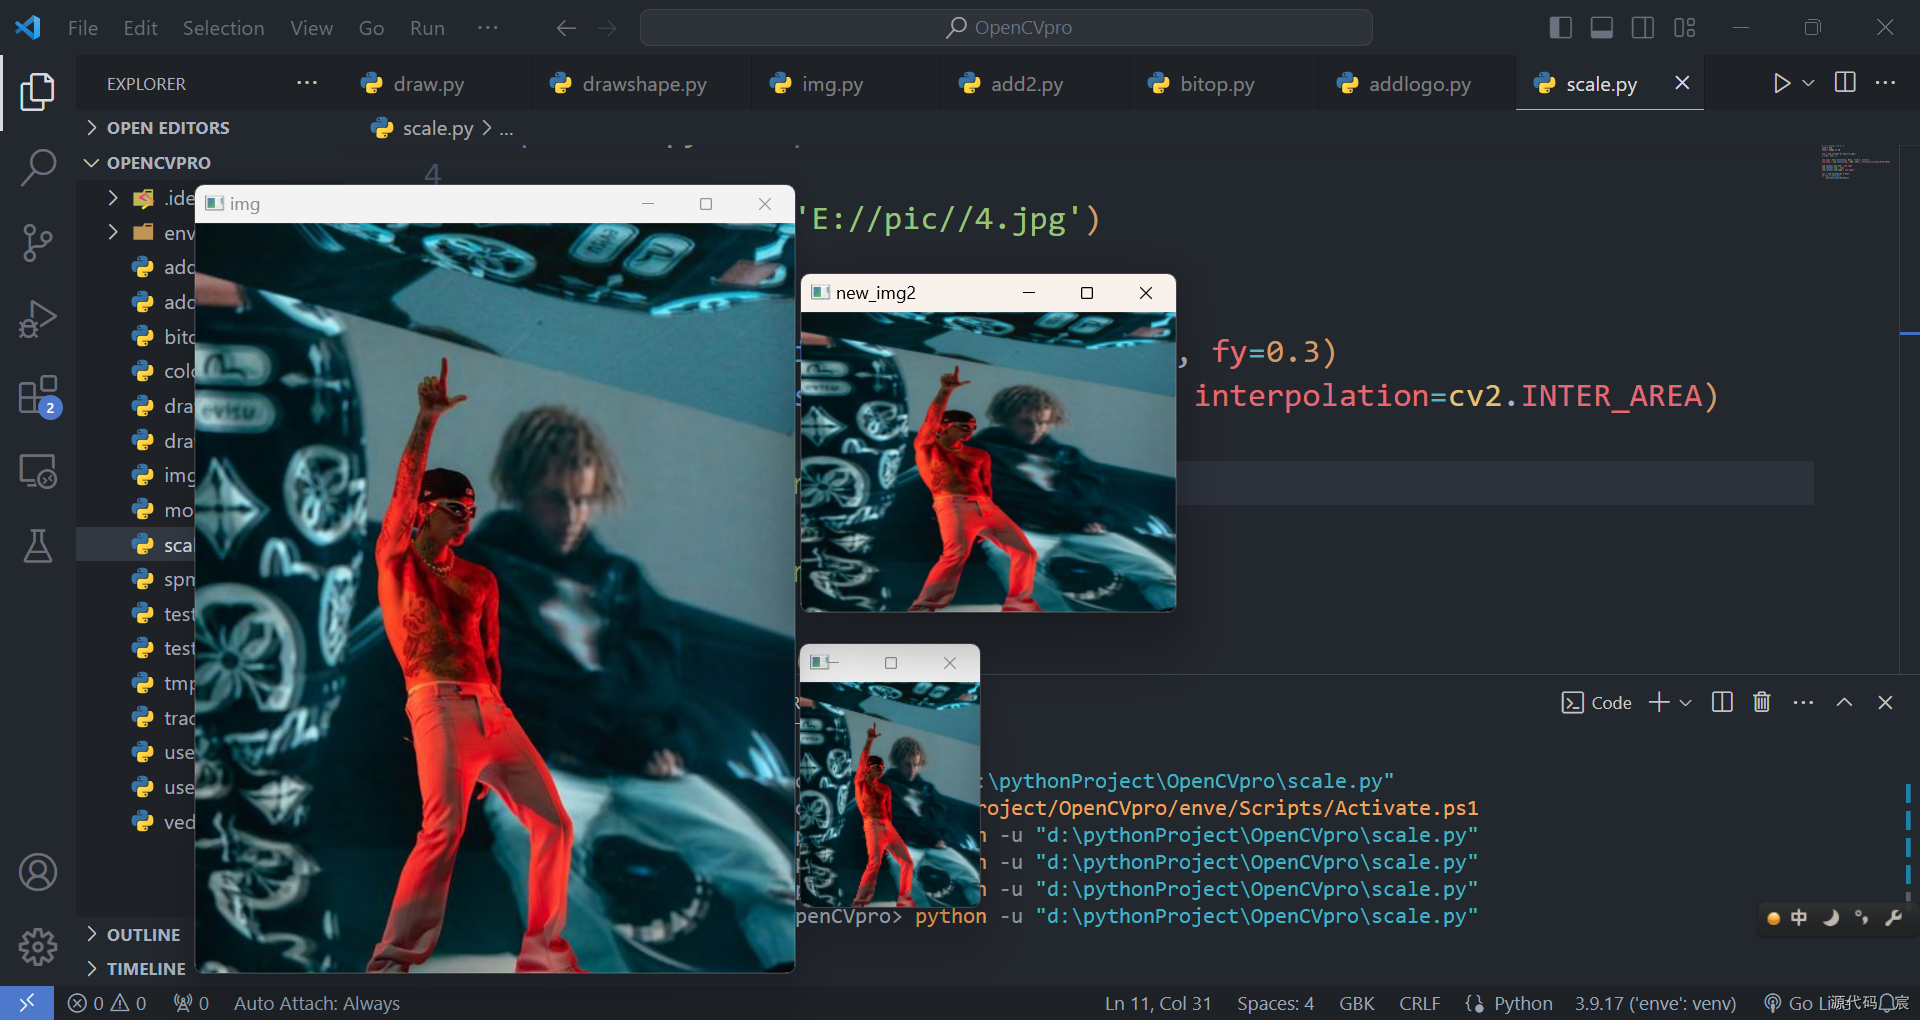Open the new terminal plus button

(x=1659, y=703)
